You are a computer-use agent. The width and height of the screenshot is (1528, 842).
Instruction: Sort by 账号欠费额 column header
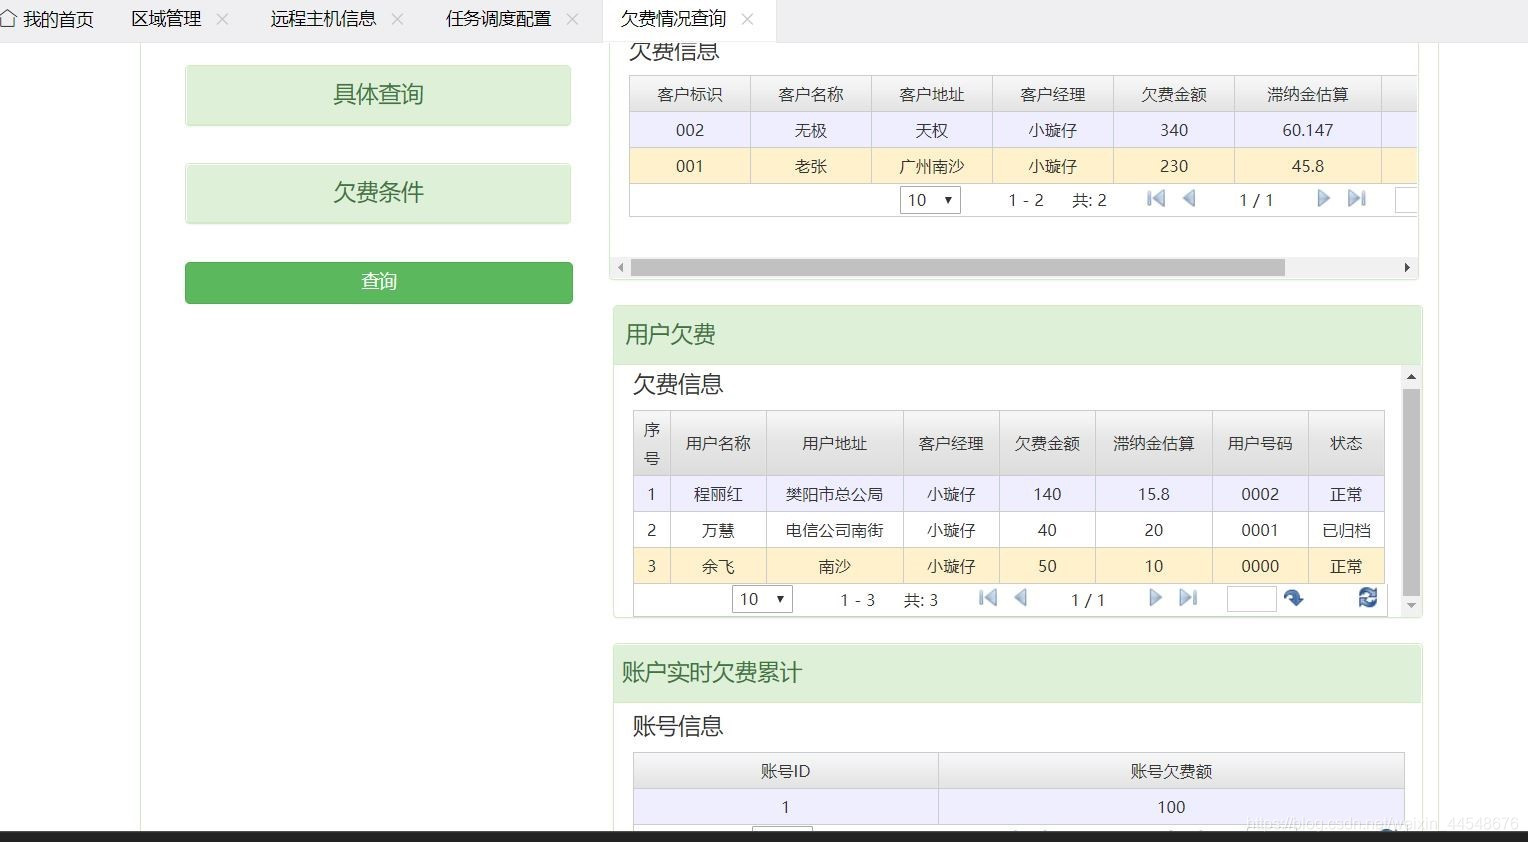tap(1171, 771)
